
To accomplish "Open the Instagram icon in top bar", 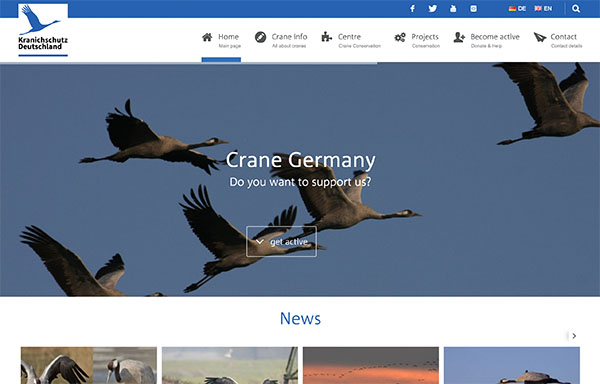I will point(473,8).
